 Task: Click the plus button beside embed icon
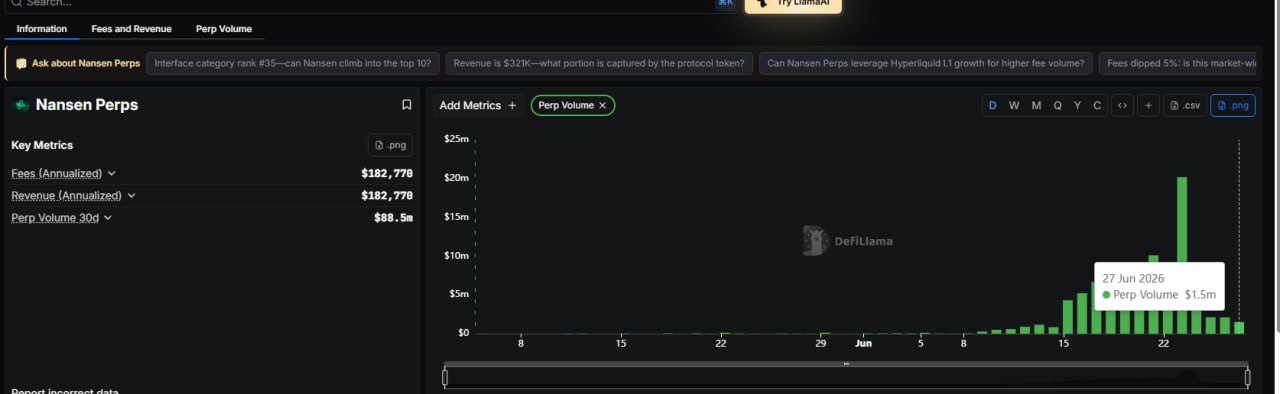click(x=1148, y=105)
